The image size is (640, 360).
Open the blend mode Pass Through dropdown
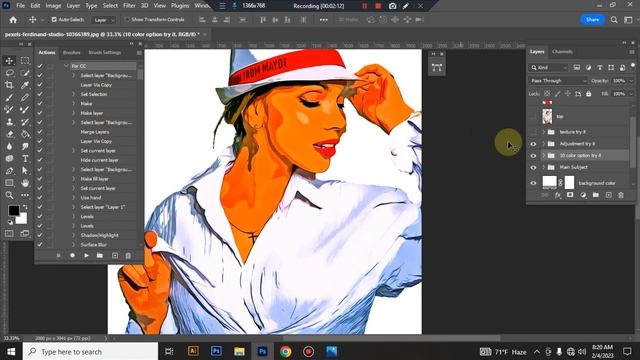pyautogui.click(x=558, y=81)
